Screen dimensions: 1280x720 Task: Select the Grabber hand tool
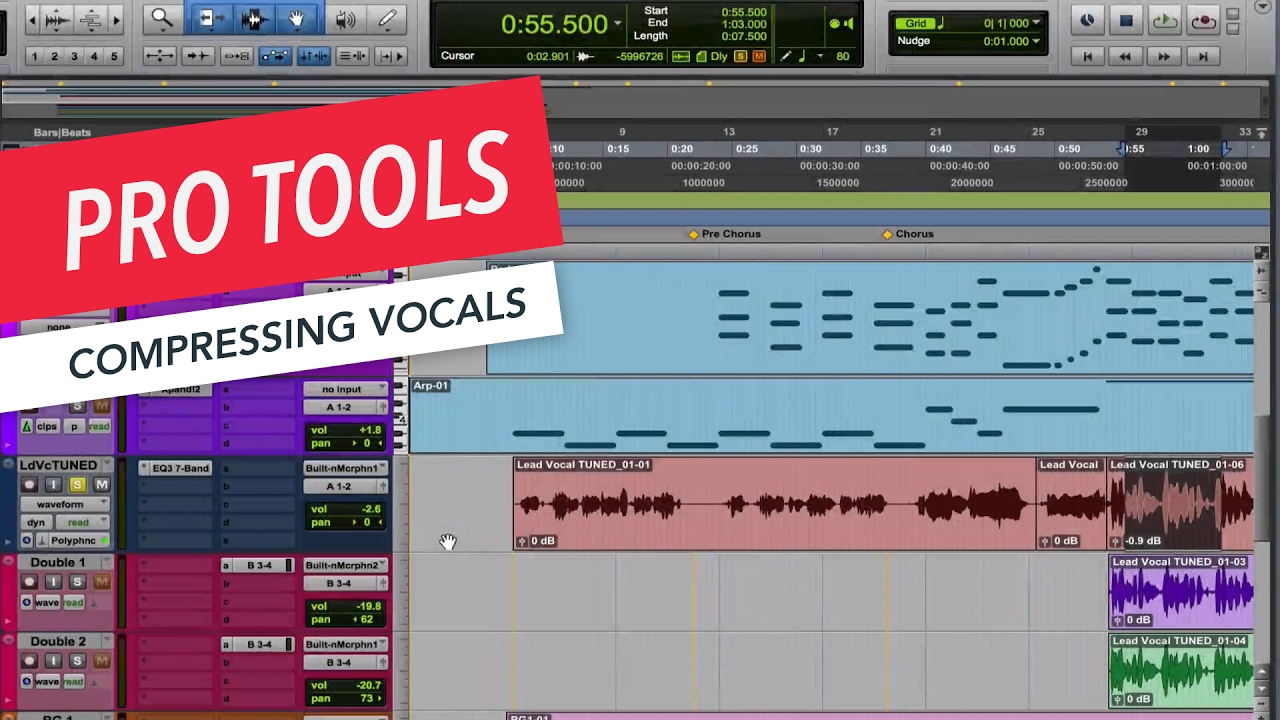[x=298, y=19]
